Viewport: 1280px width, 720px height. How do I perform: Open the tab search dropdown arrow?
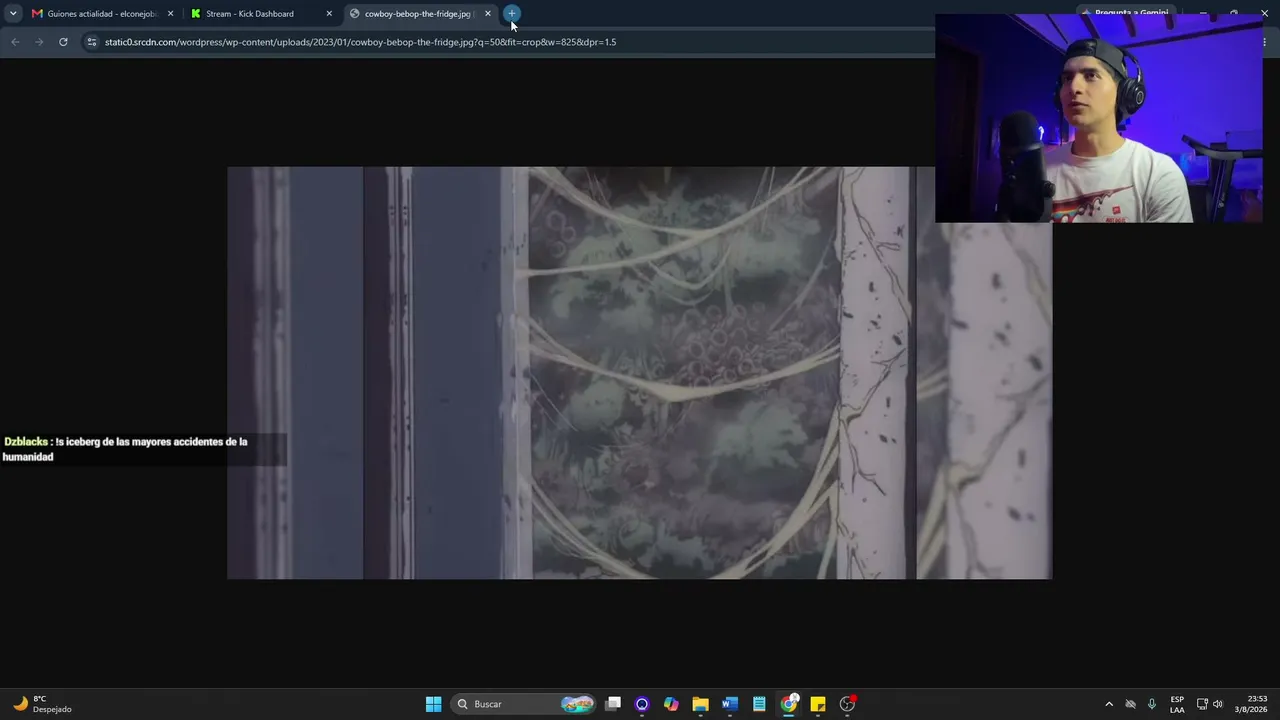click(13, 14)
